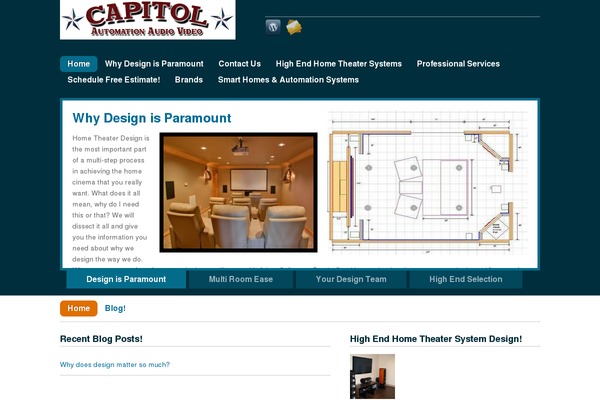Open the Blog! link

pos(115,309)
